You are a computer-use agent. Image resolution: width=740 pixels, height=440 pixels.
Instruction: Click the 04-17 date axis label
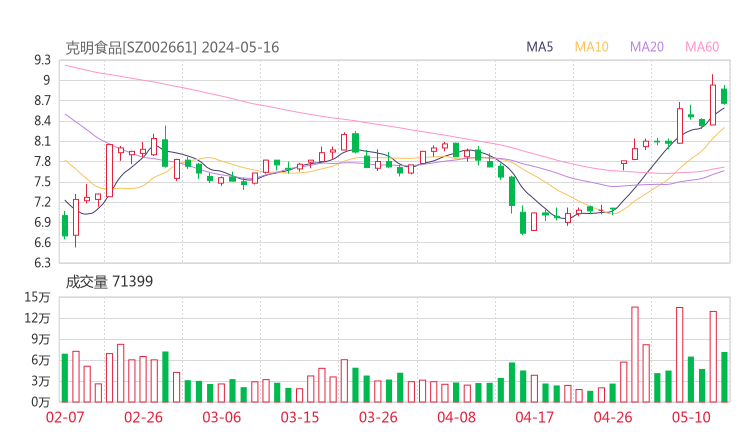point(535,417)
